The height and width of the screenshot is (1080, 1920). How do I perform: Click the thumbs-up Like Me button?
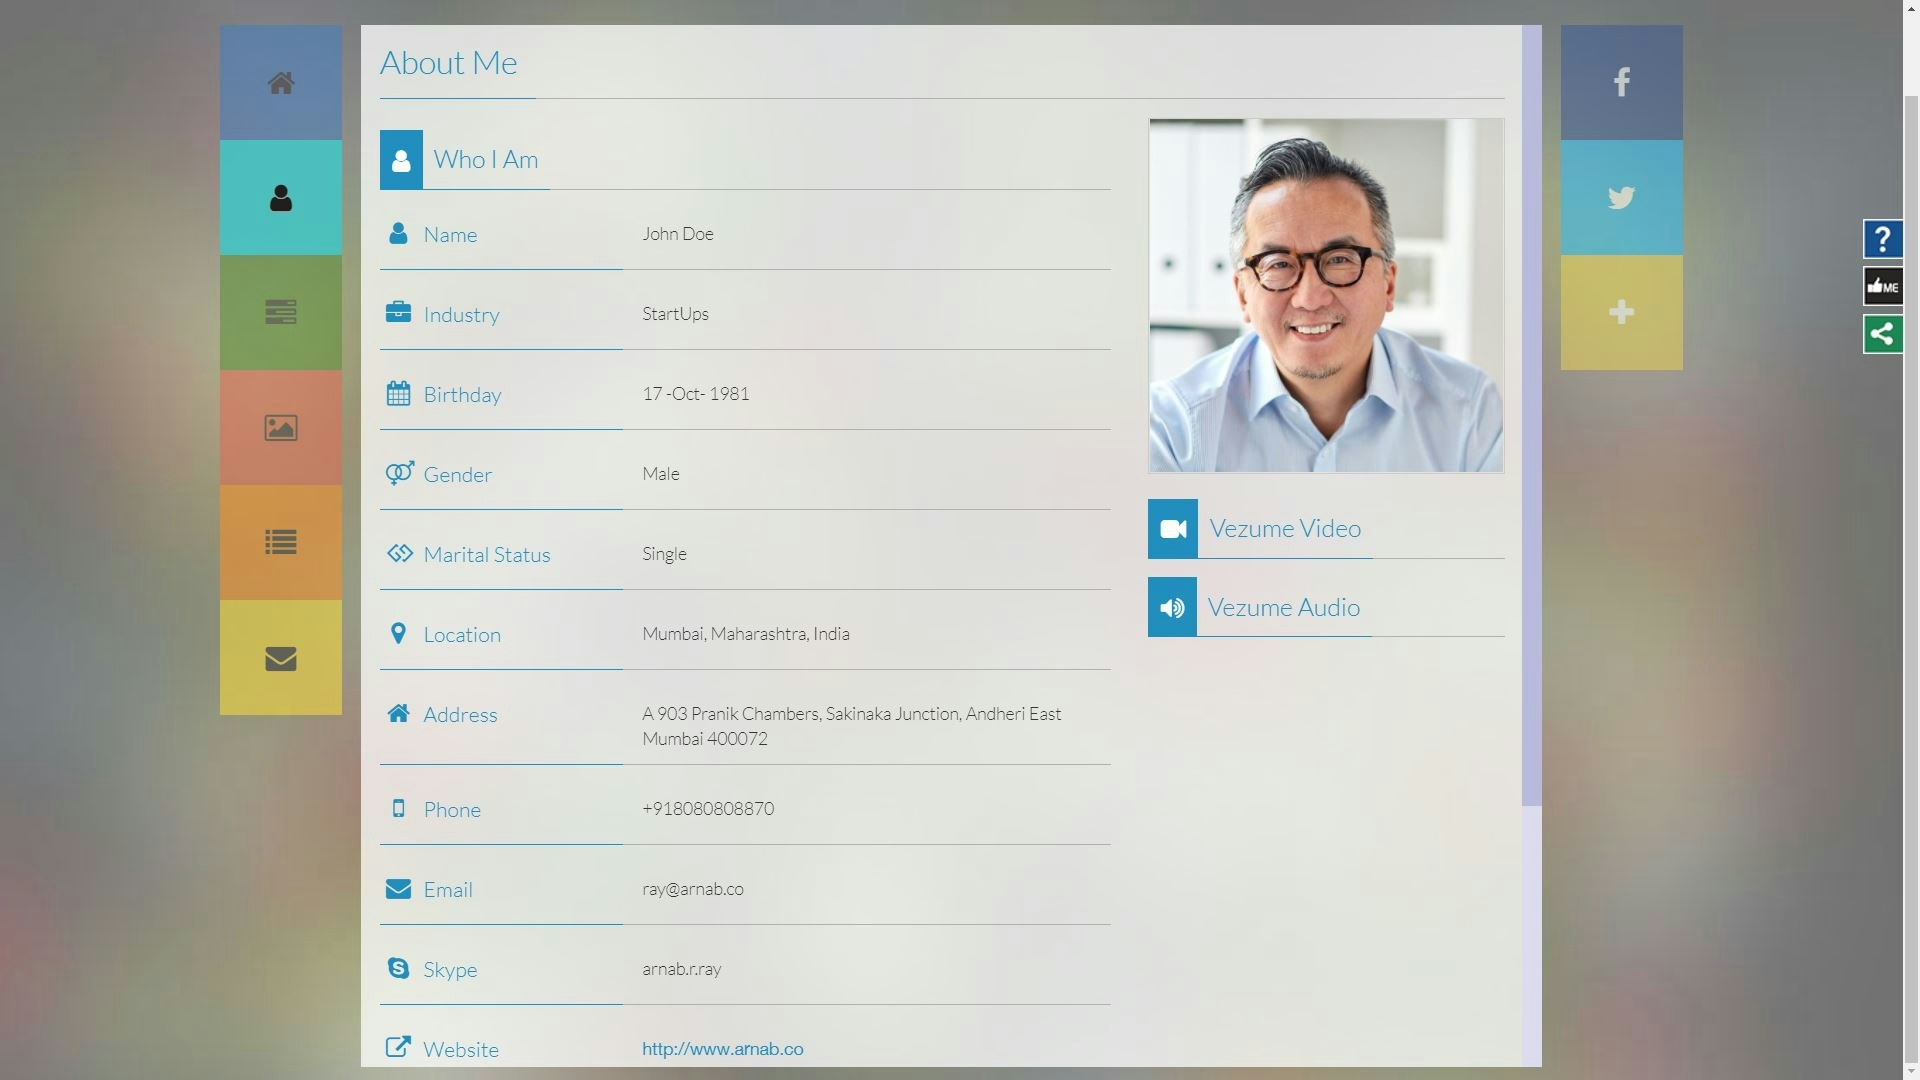pyautogui.click(x=1882, y=287)
